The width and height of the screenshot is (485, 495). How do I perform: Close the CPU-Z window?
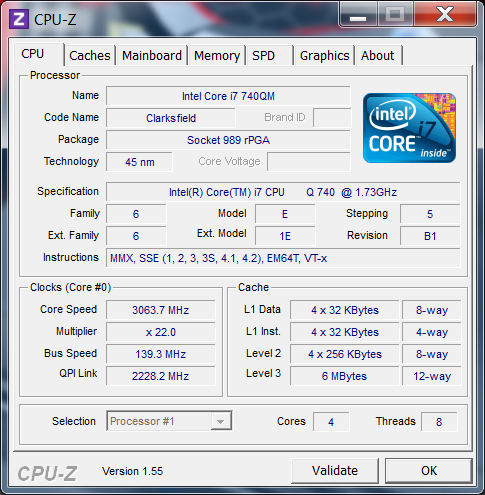(x=445, y=15)
